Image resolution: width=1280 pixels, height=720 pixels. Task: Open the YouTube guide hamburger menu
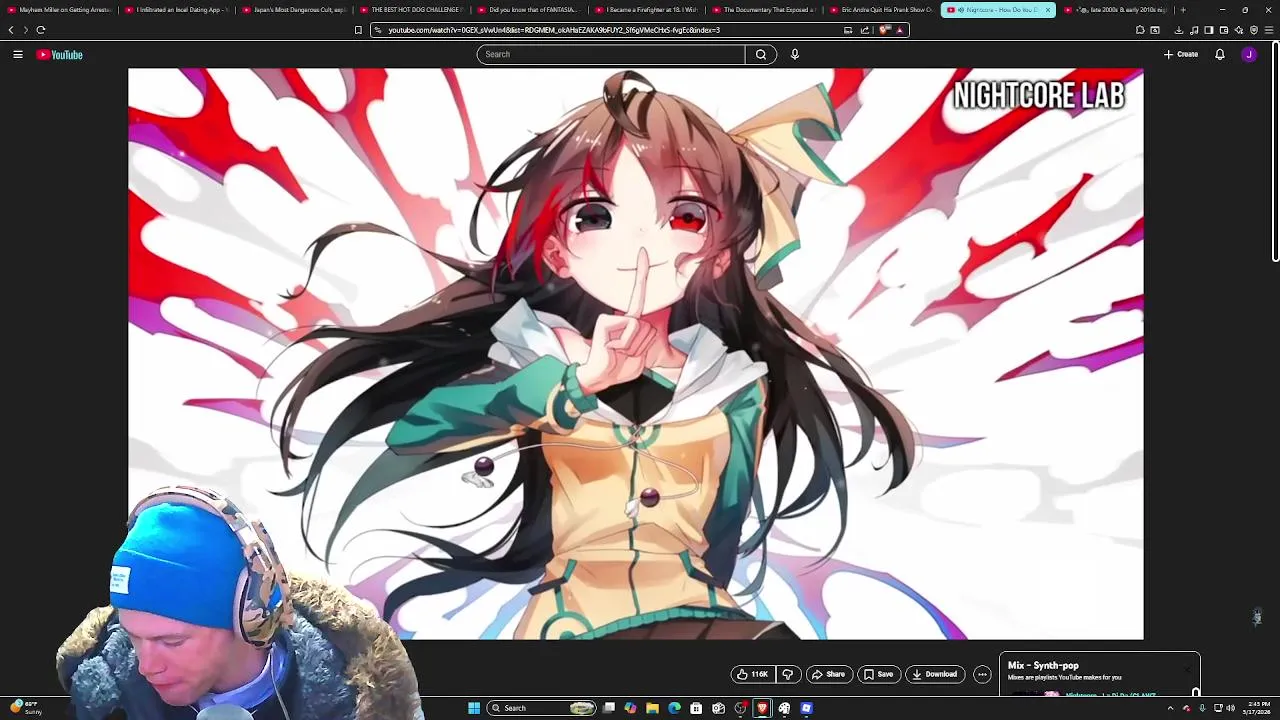point(18,54)
